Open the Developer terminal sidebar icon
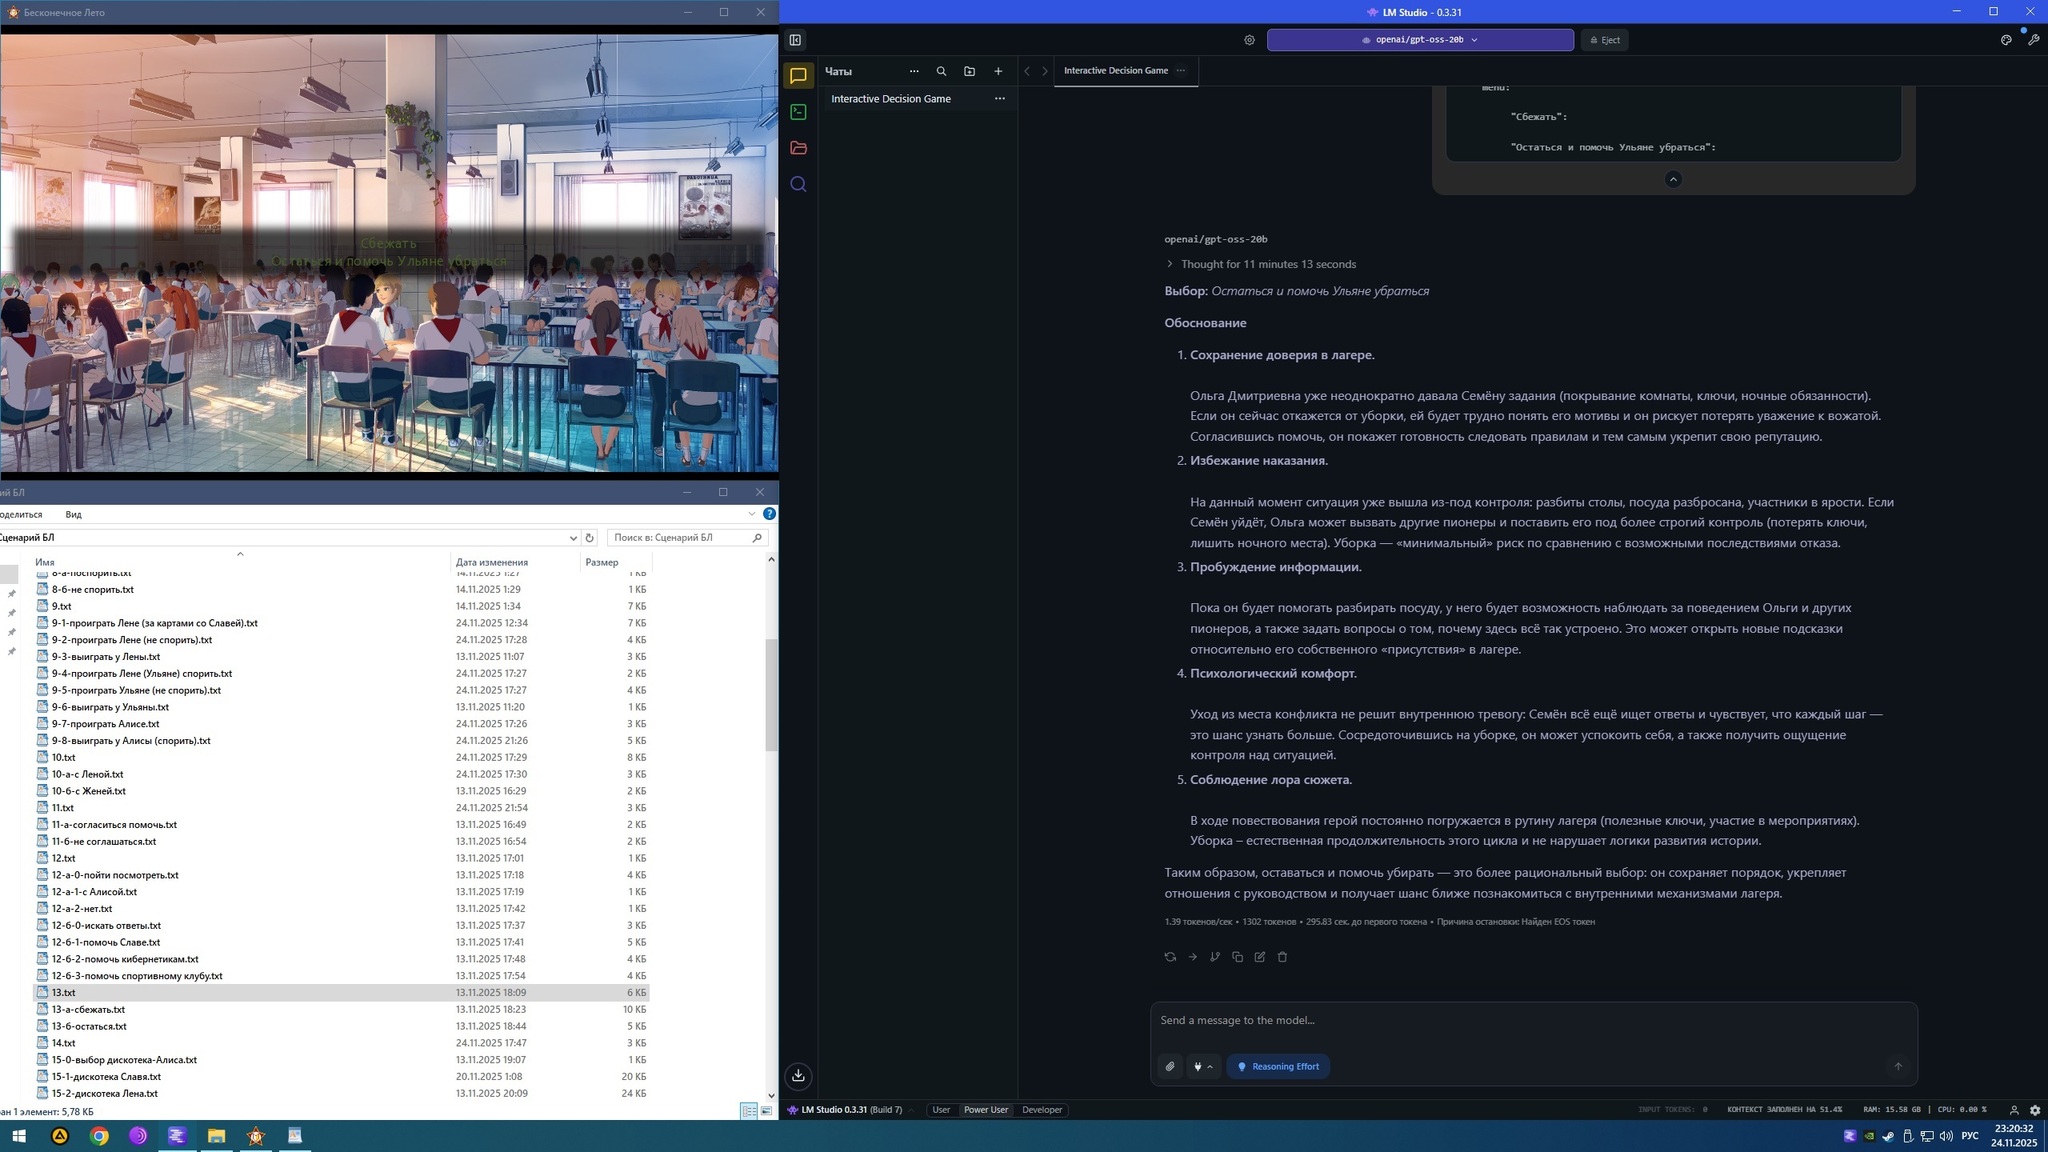This screenshot has height=1152, width=2048. click(798, 112)
